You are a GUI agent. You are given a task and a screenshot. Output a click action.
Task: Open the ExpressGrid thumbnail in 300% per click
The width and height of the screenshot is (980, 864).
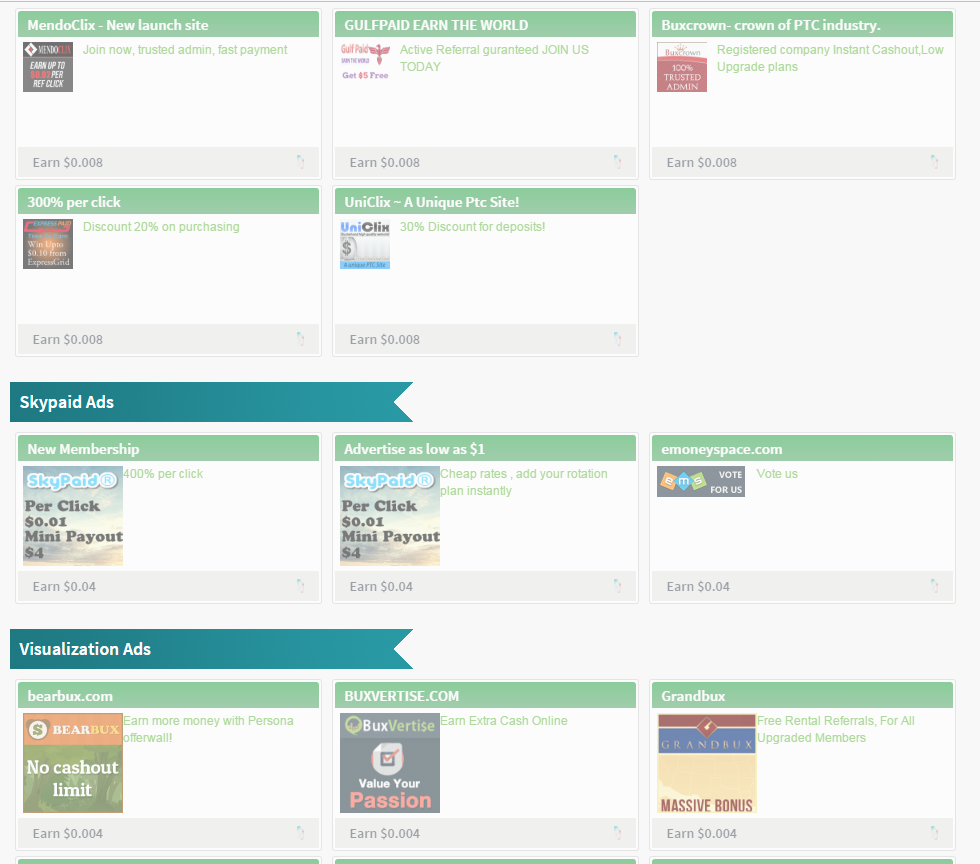point(48,244)
